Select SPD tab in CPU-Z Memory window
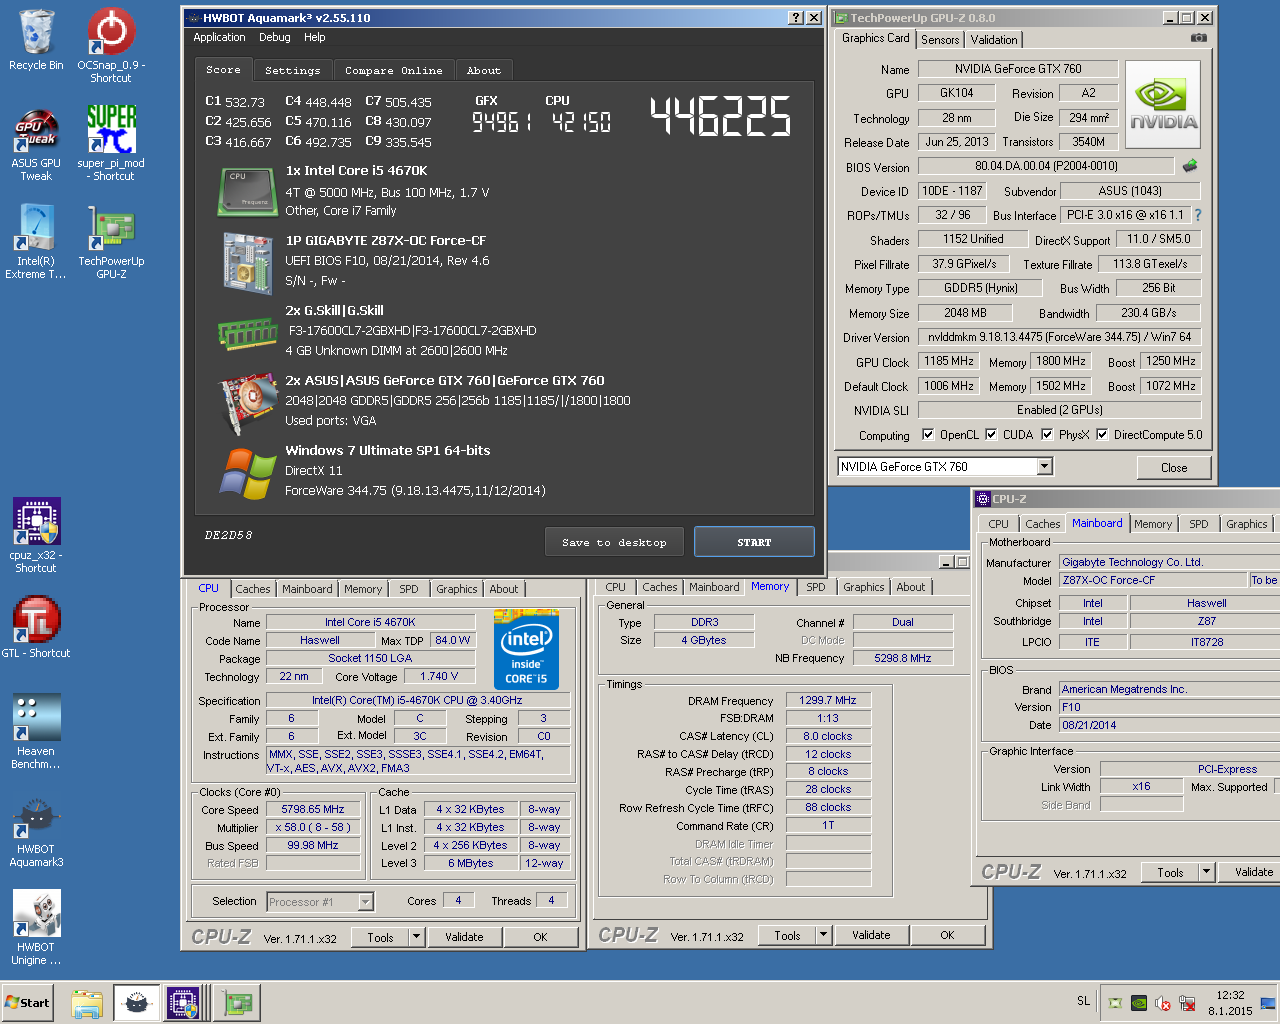1280x1024 pixels. 816,587
